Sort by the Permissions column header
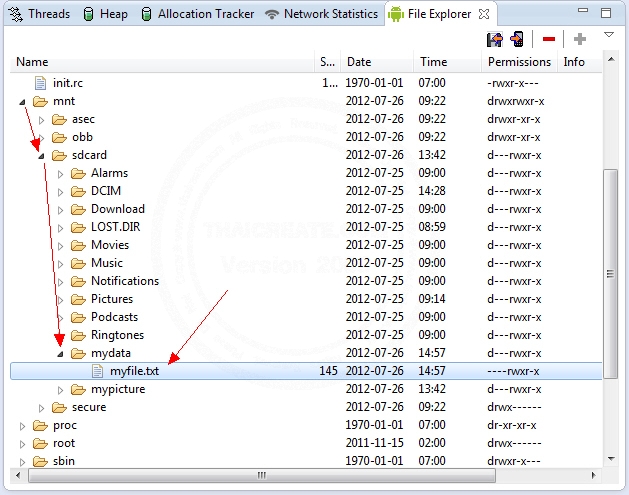This screenshot has height=495, width=629. (x=519, y=62)
